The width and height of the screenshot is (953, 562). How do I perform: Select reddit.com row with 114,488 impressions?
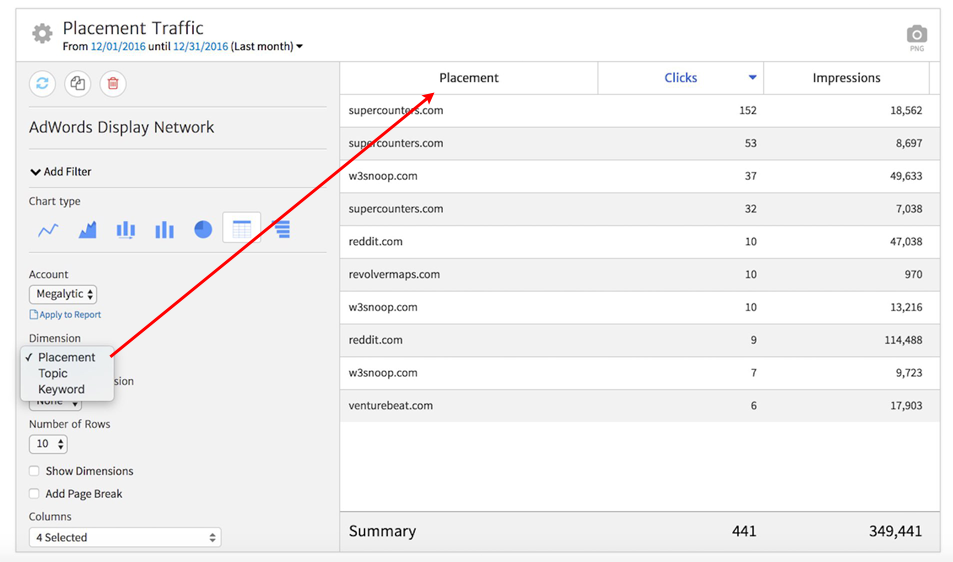[x=639, y=340]
